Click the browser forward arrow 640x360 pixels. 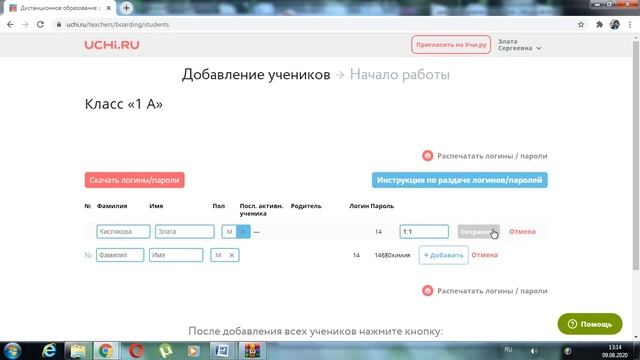(25, 24)
